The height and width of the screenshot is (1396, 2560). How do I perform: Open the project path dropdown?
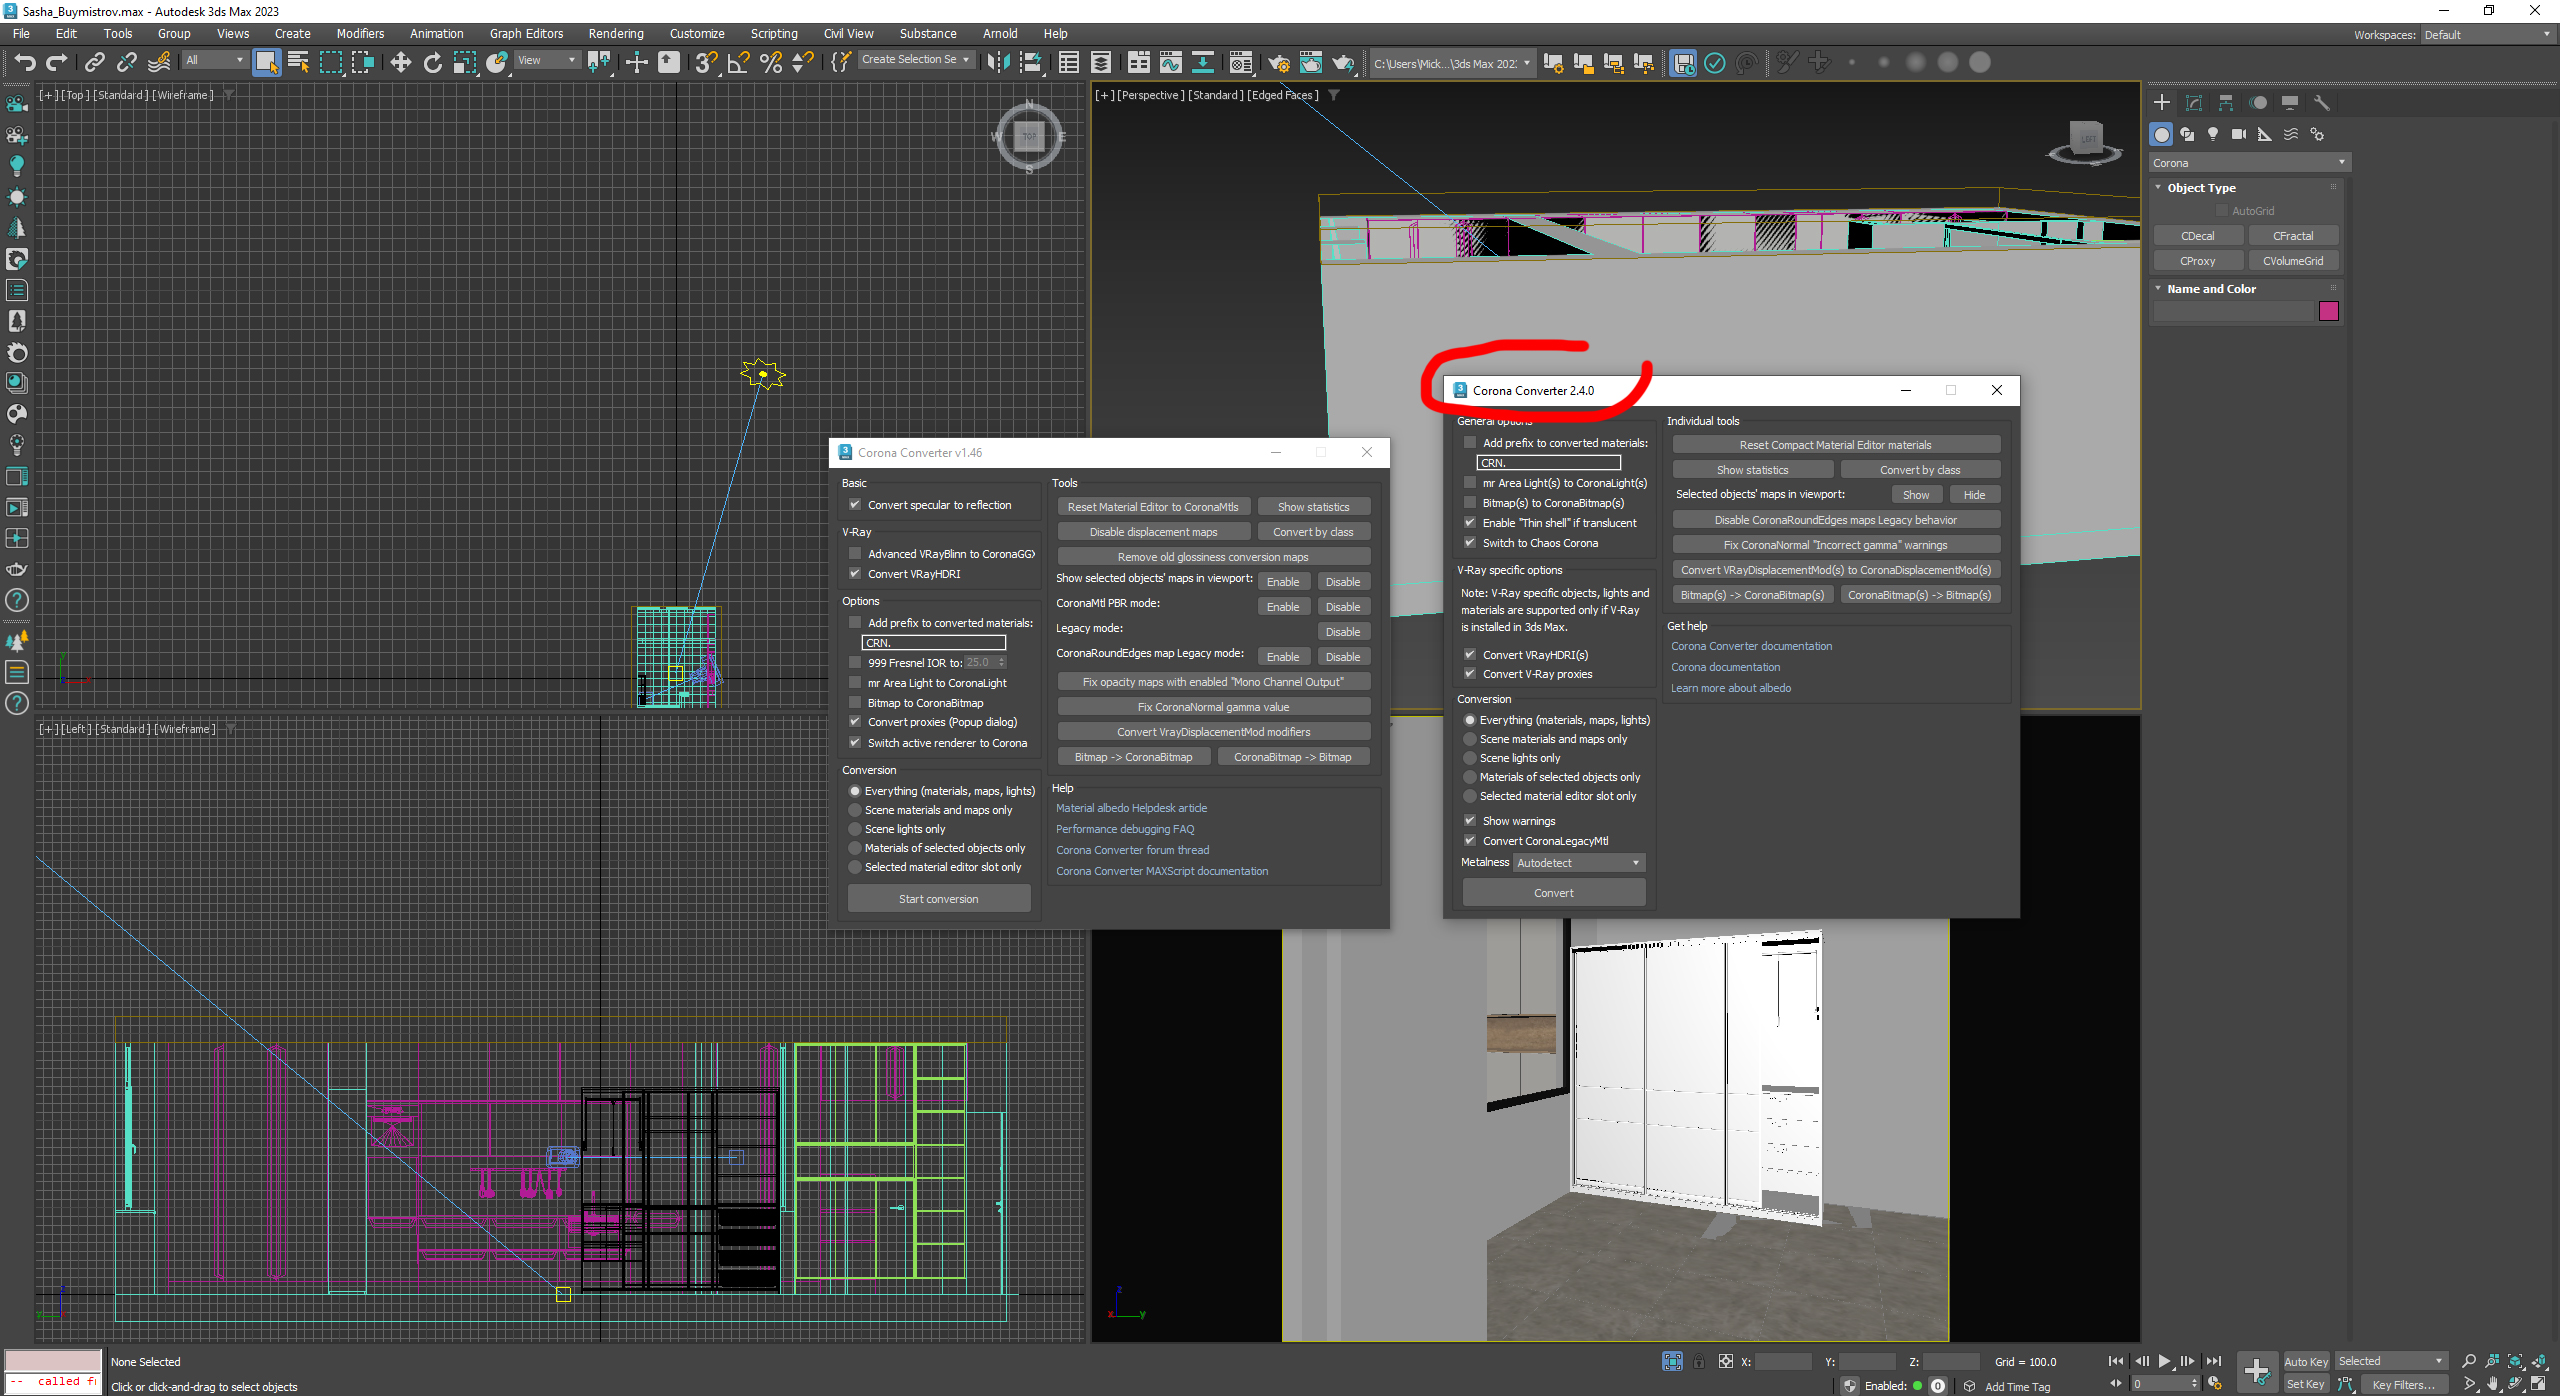point(1451,64)
